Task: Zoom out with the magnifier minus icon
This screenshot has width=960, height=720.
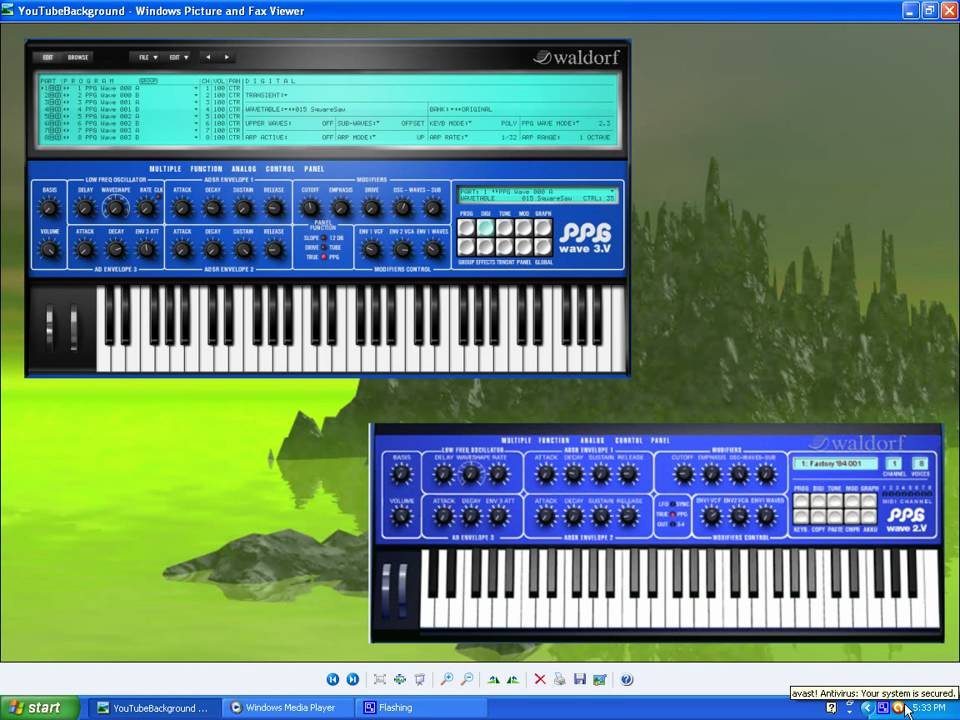Action: (x=467, y=679)
